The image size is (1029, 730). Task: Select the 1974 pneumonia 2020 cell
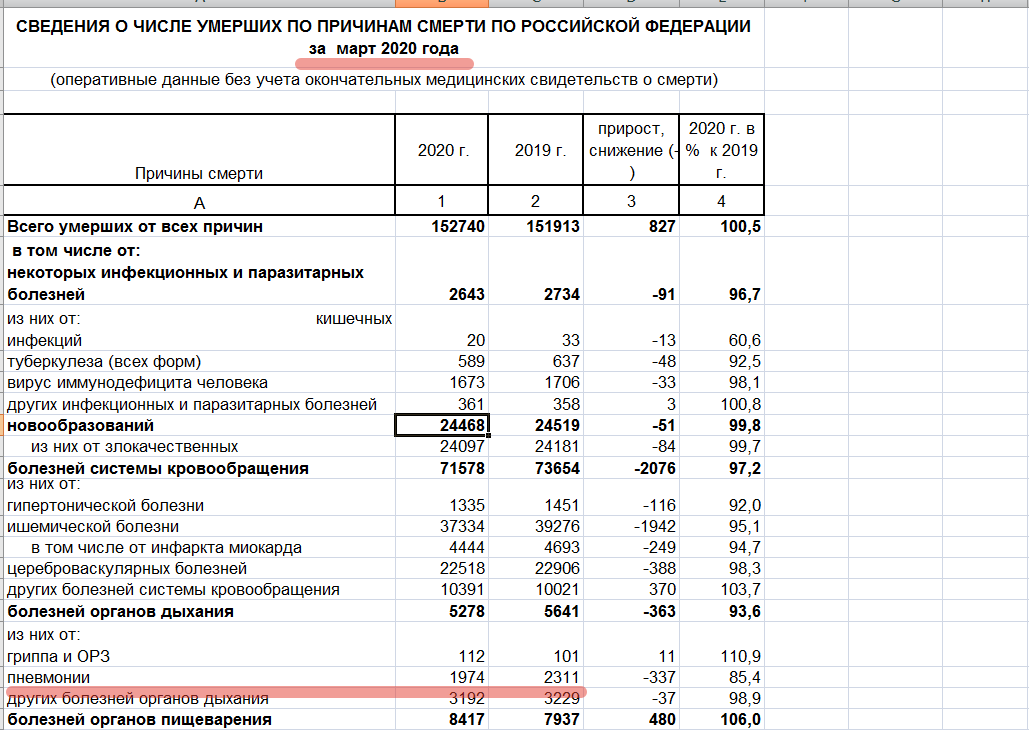[x=442, y=677]
